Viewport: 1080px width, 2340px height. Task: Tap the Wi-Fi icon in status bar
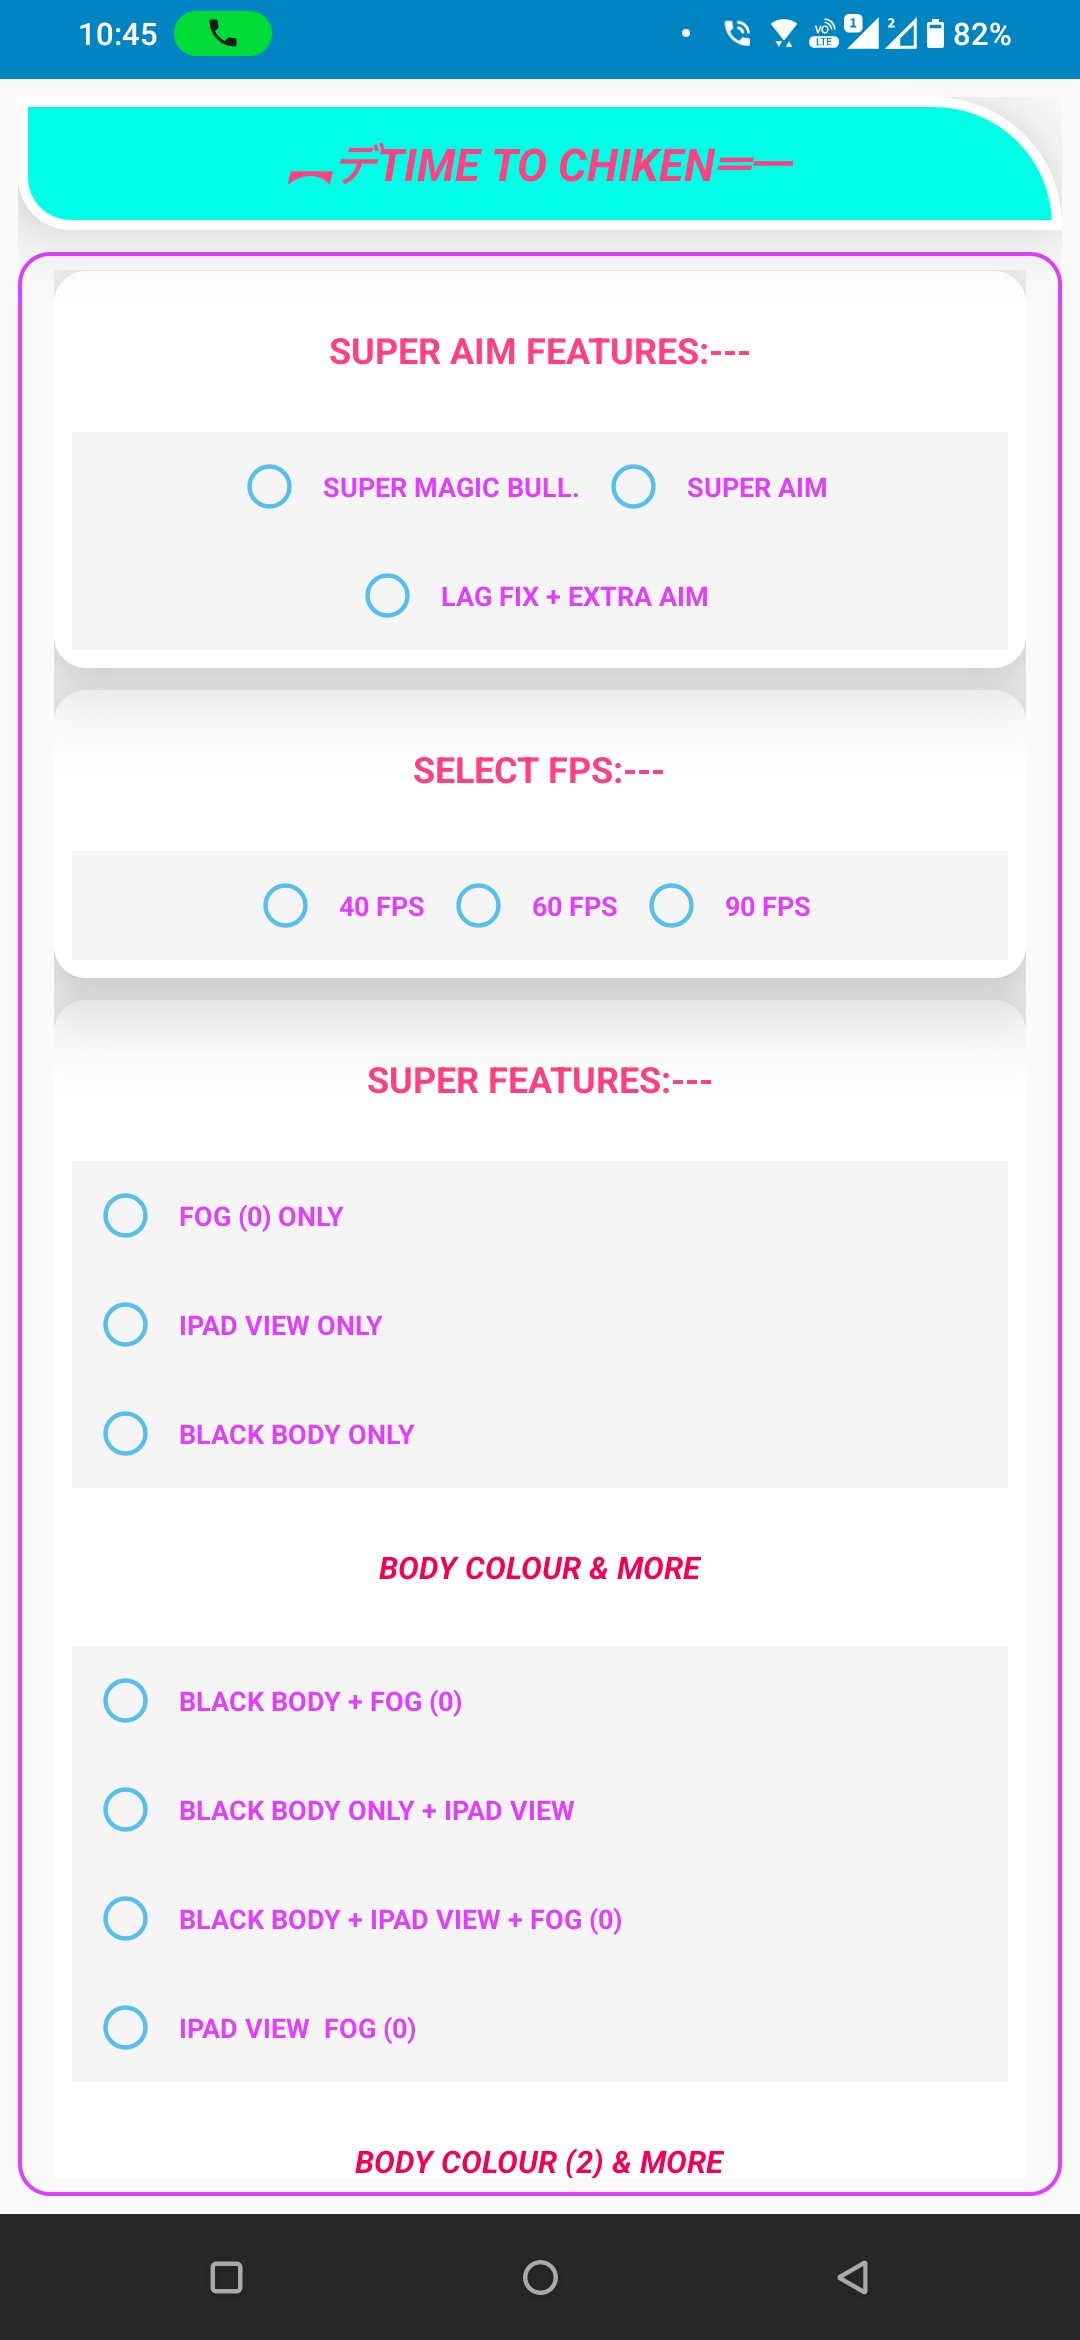[x=783, y=34]
